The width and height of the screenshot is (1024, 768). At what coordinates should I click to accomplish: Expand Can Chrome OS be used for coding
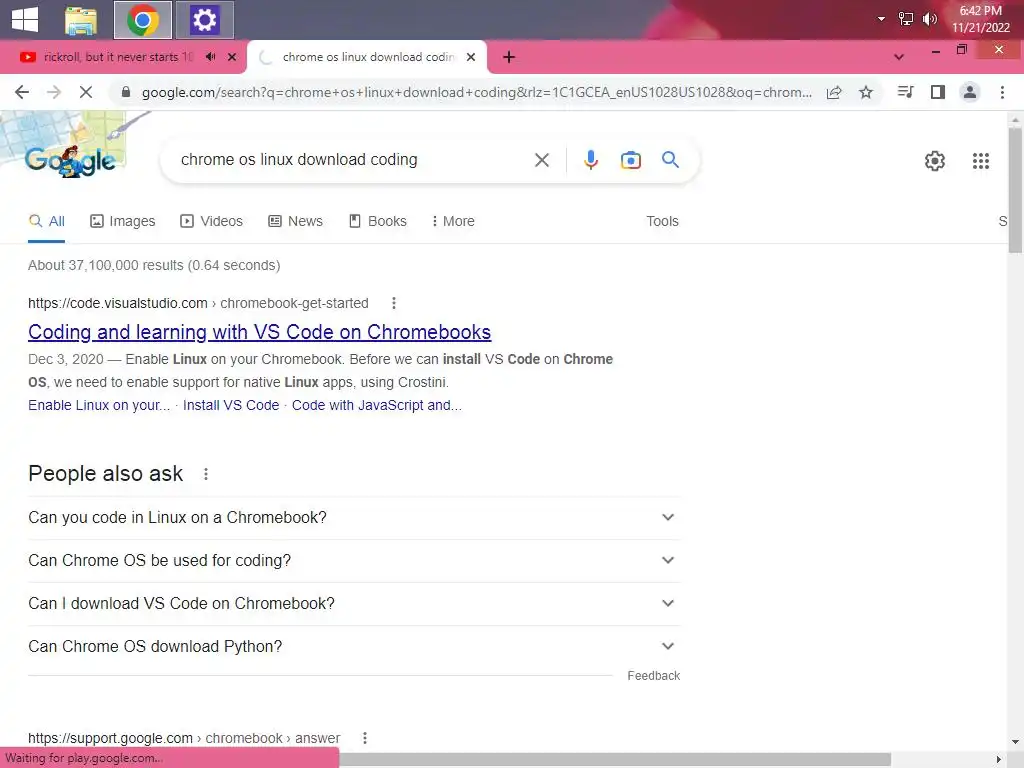pyautogui.click(x=354, y=560)
